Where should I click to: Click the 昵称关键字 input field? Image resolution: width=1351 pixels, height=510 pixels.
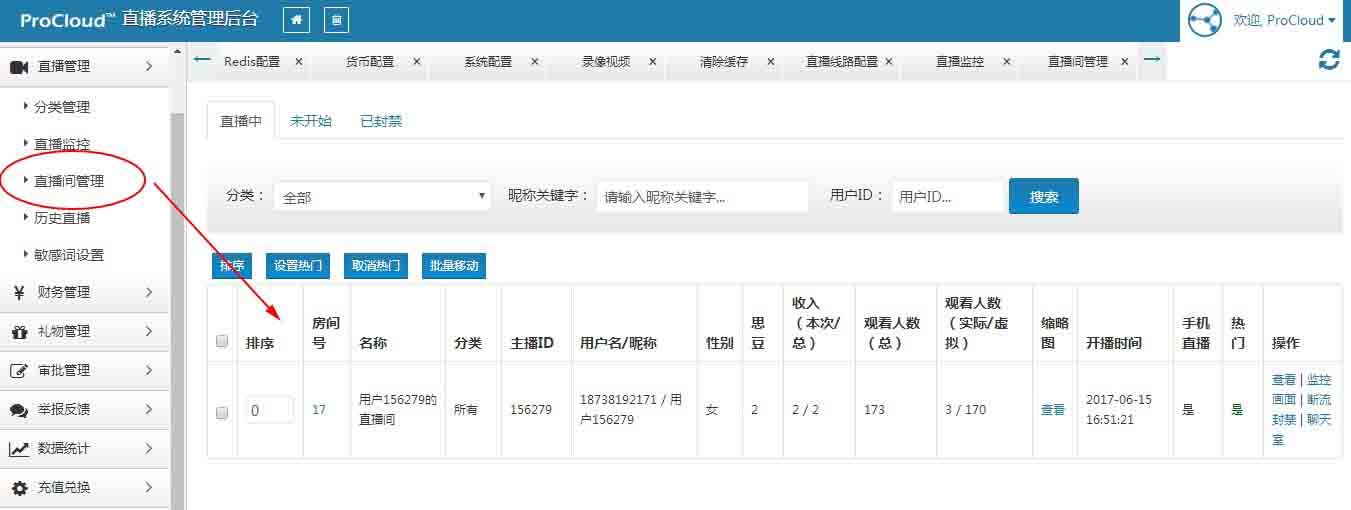(702, 197)
